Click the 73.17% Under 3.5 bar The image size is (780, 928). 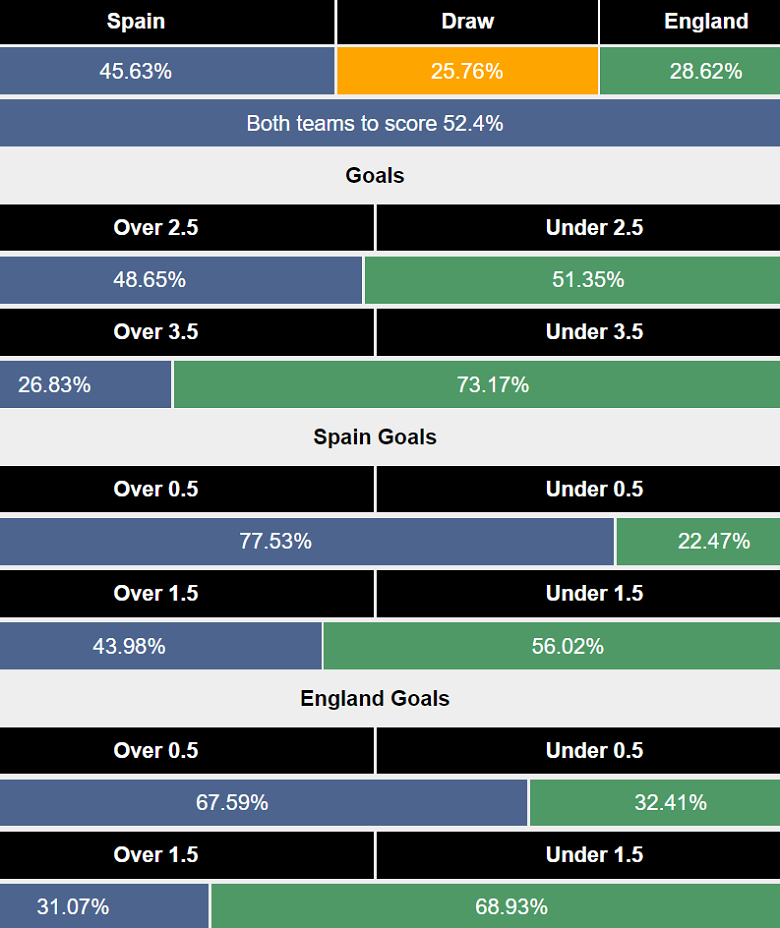pos(476,384)
